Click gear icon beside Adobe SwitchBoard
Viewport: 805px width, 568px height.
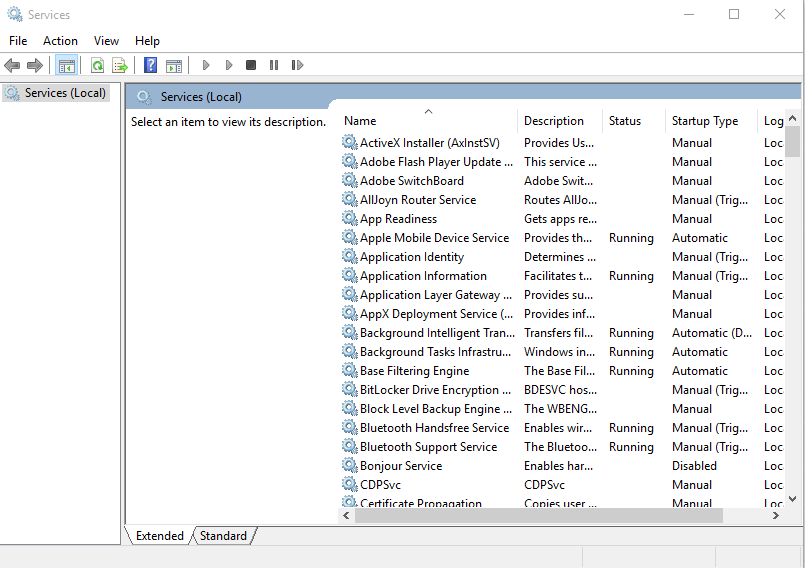click(x=350, y=180)
